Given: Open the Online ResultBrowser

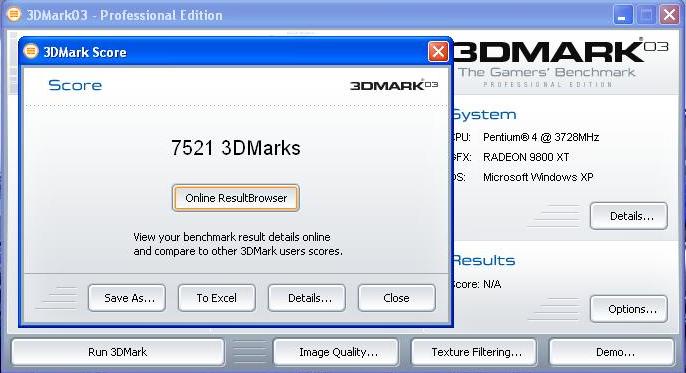Looking at the screenshot, I should 236,198.
